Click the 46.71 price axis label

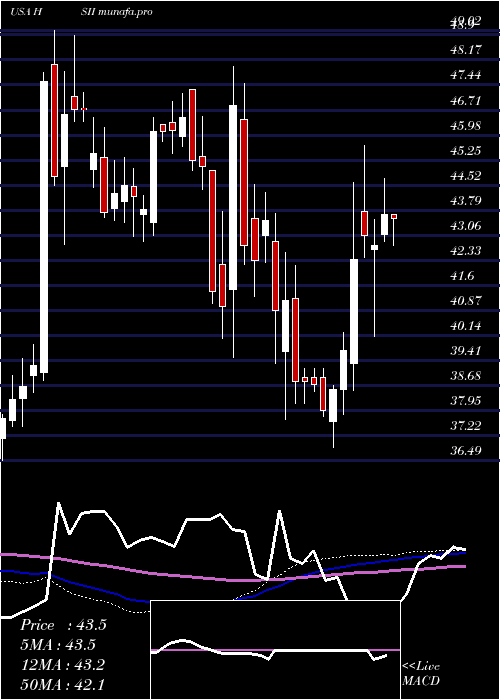point(466,100)
